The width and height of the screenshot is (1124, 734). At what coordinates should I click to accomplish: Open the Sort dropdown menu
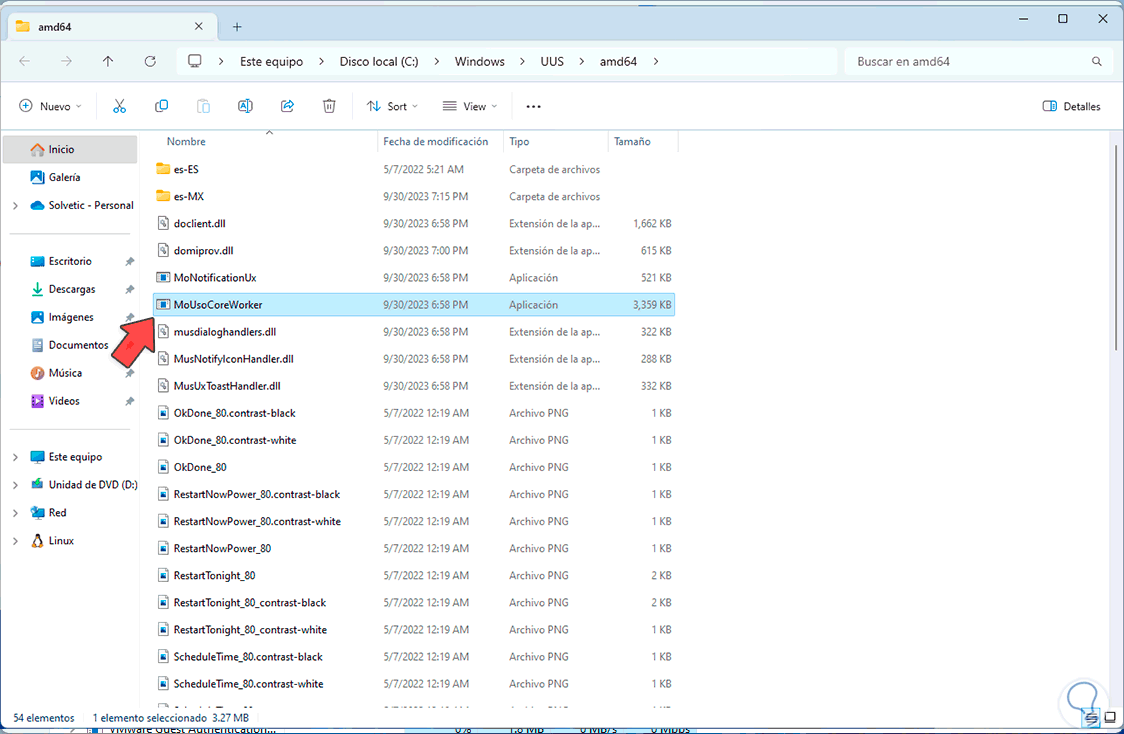pos(392,106)
